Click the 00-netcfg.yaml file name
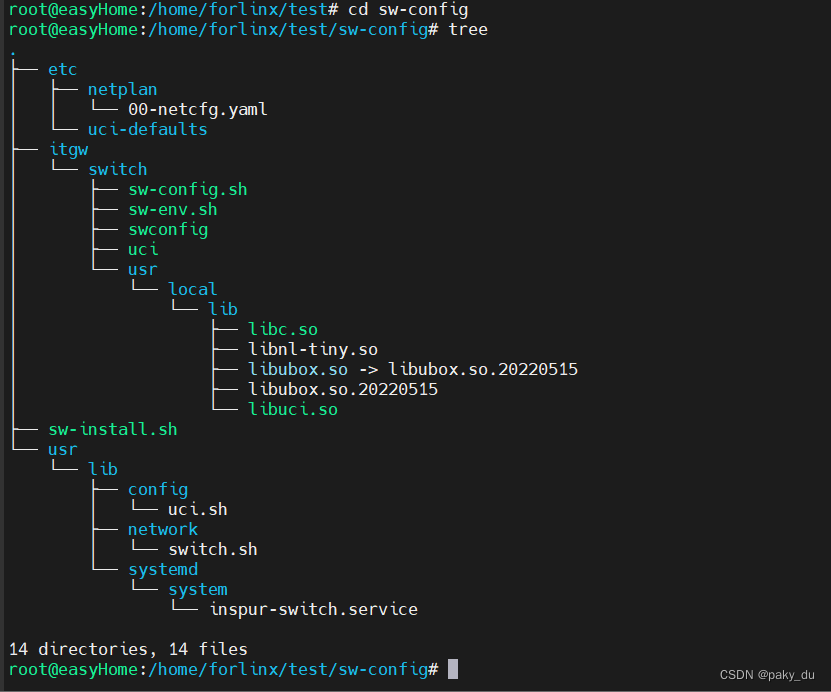 [198, 109]
